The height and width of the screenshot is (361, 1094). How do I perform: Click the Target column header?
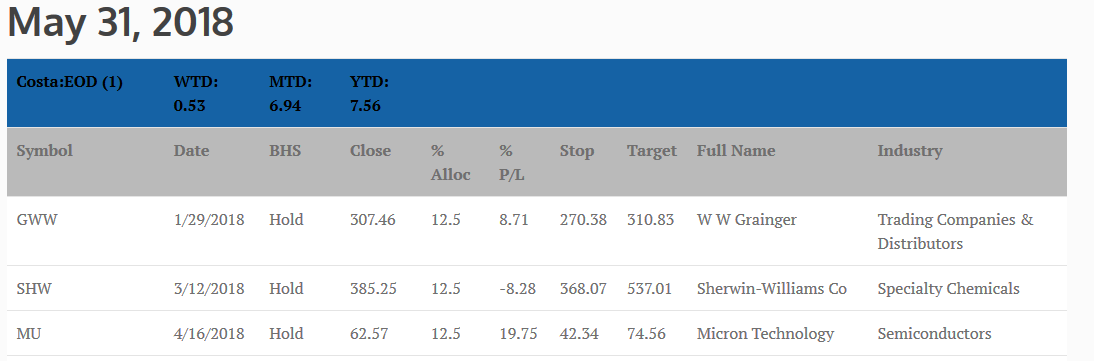652,151
